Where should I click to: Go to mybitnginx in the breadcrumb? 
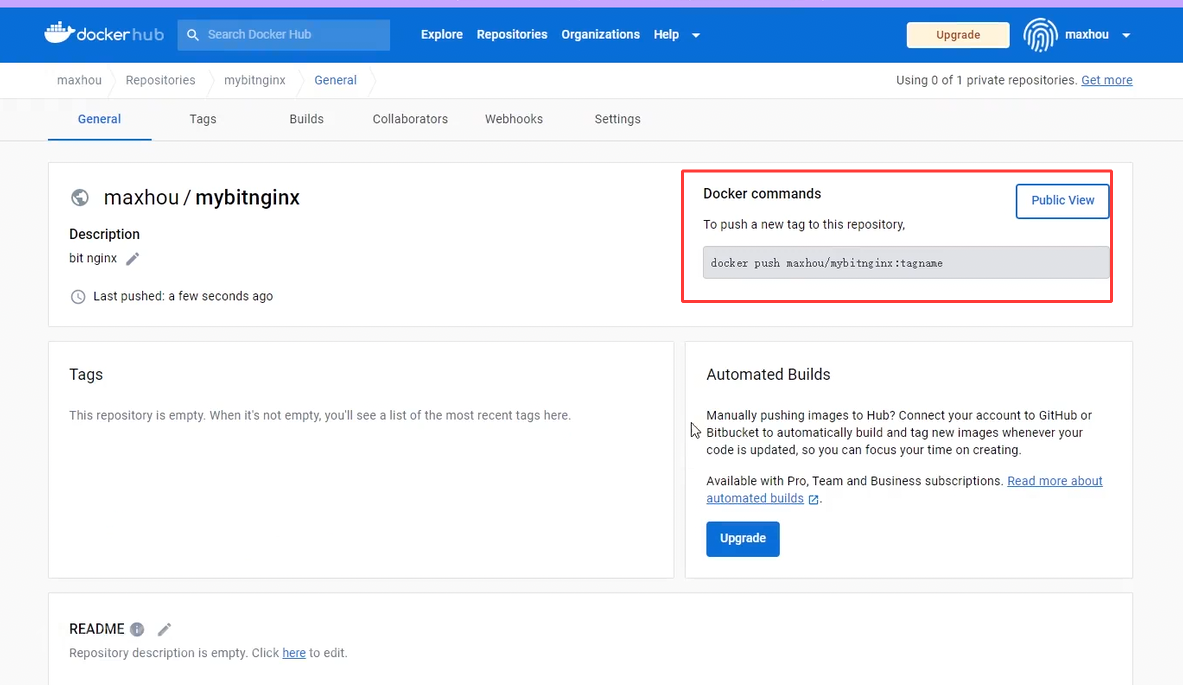[x=255, y=80]
